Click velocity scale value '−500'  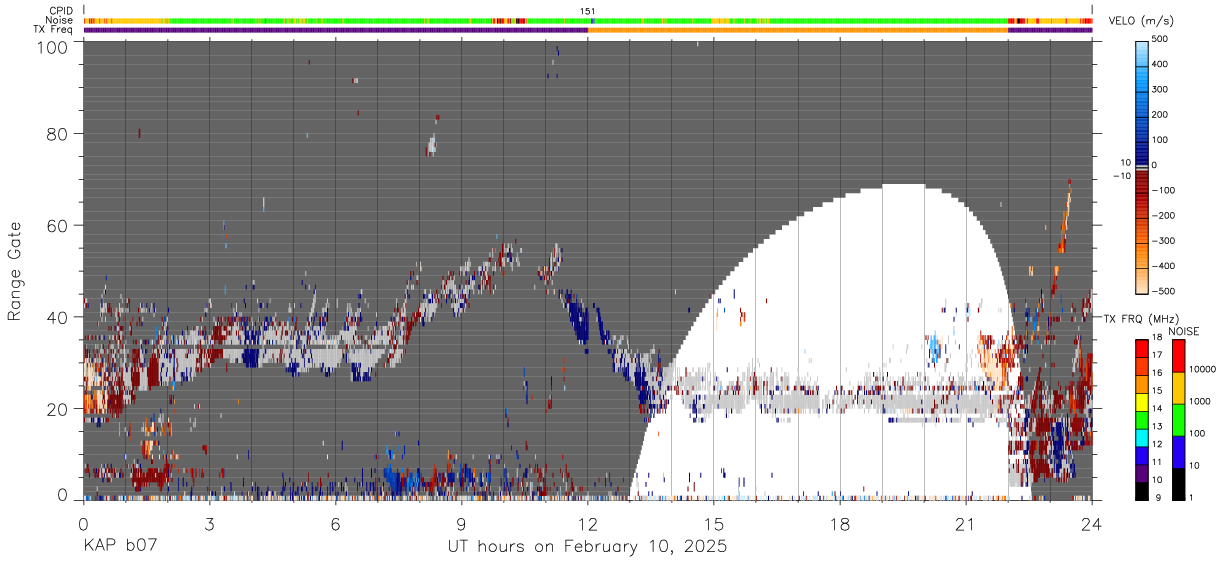click(x=1162, y=291)
